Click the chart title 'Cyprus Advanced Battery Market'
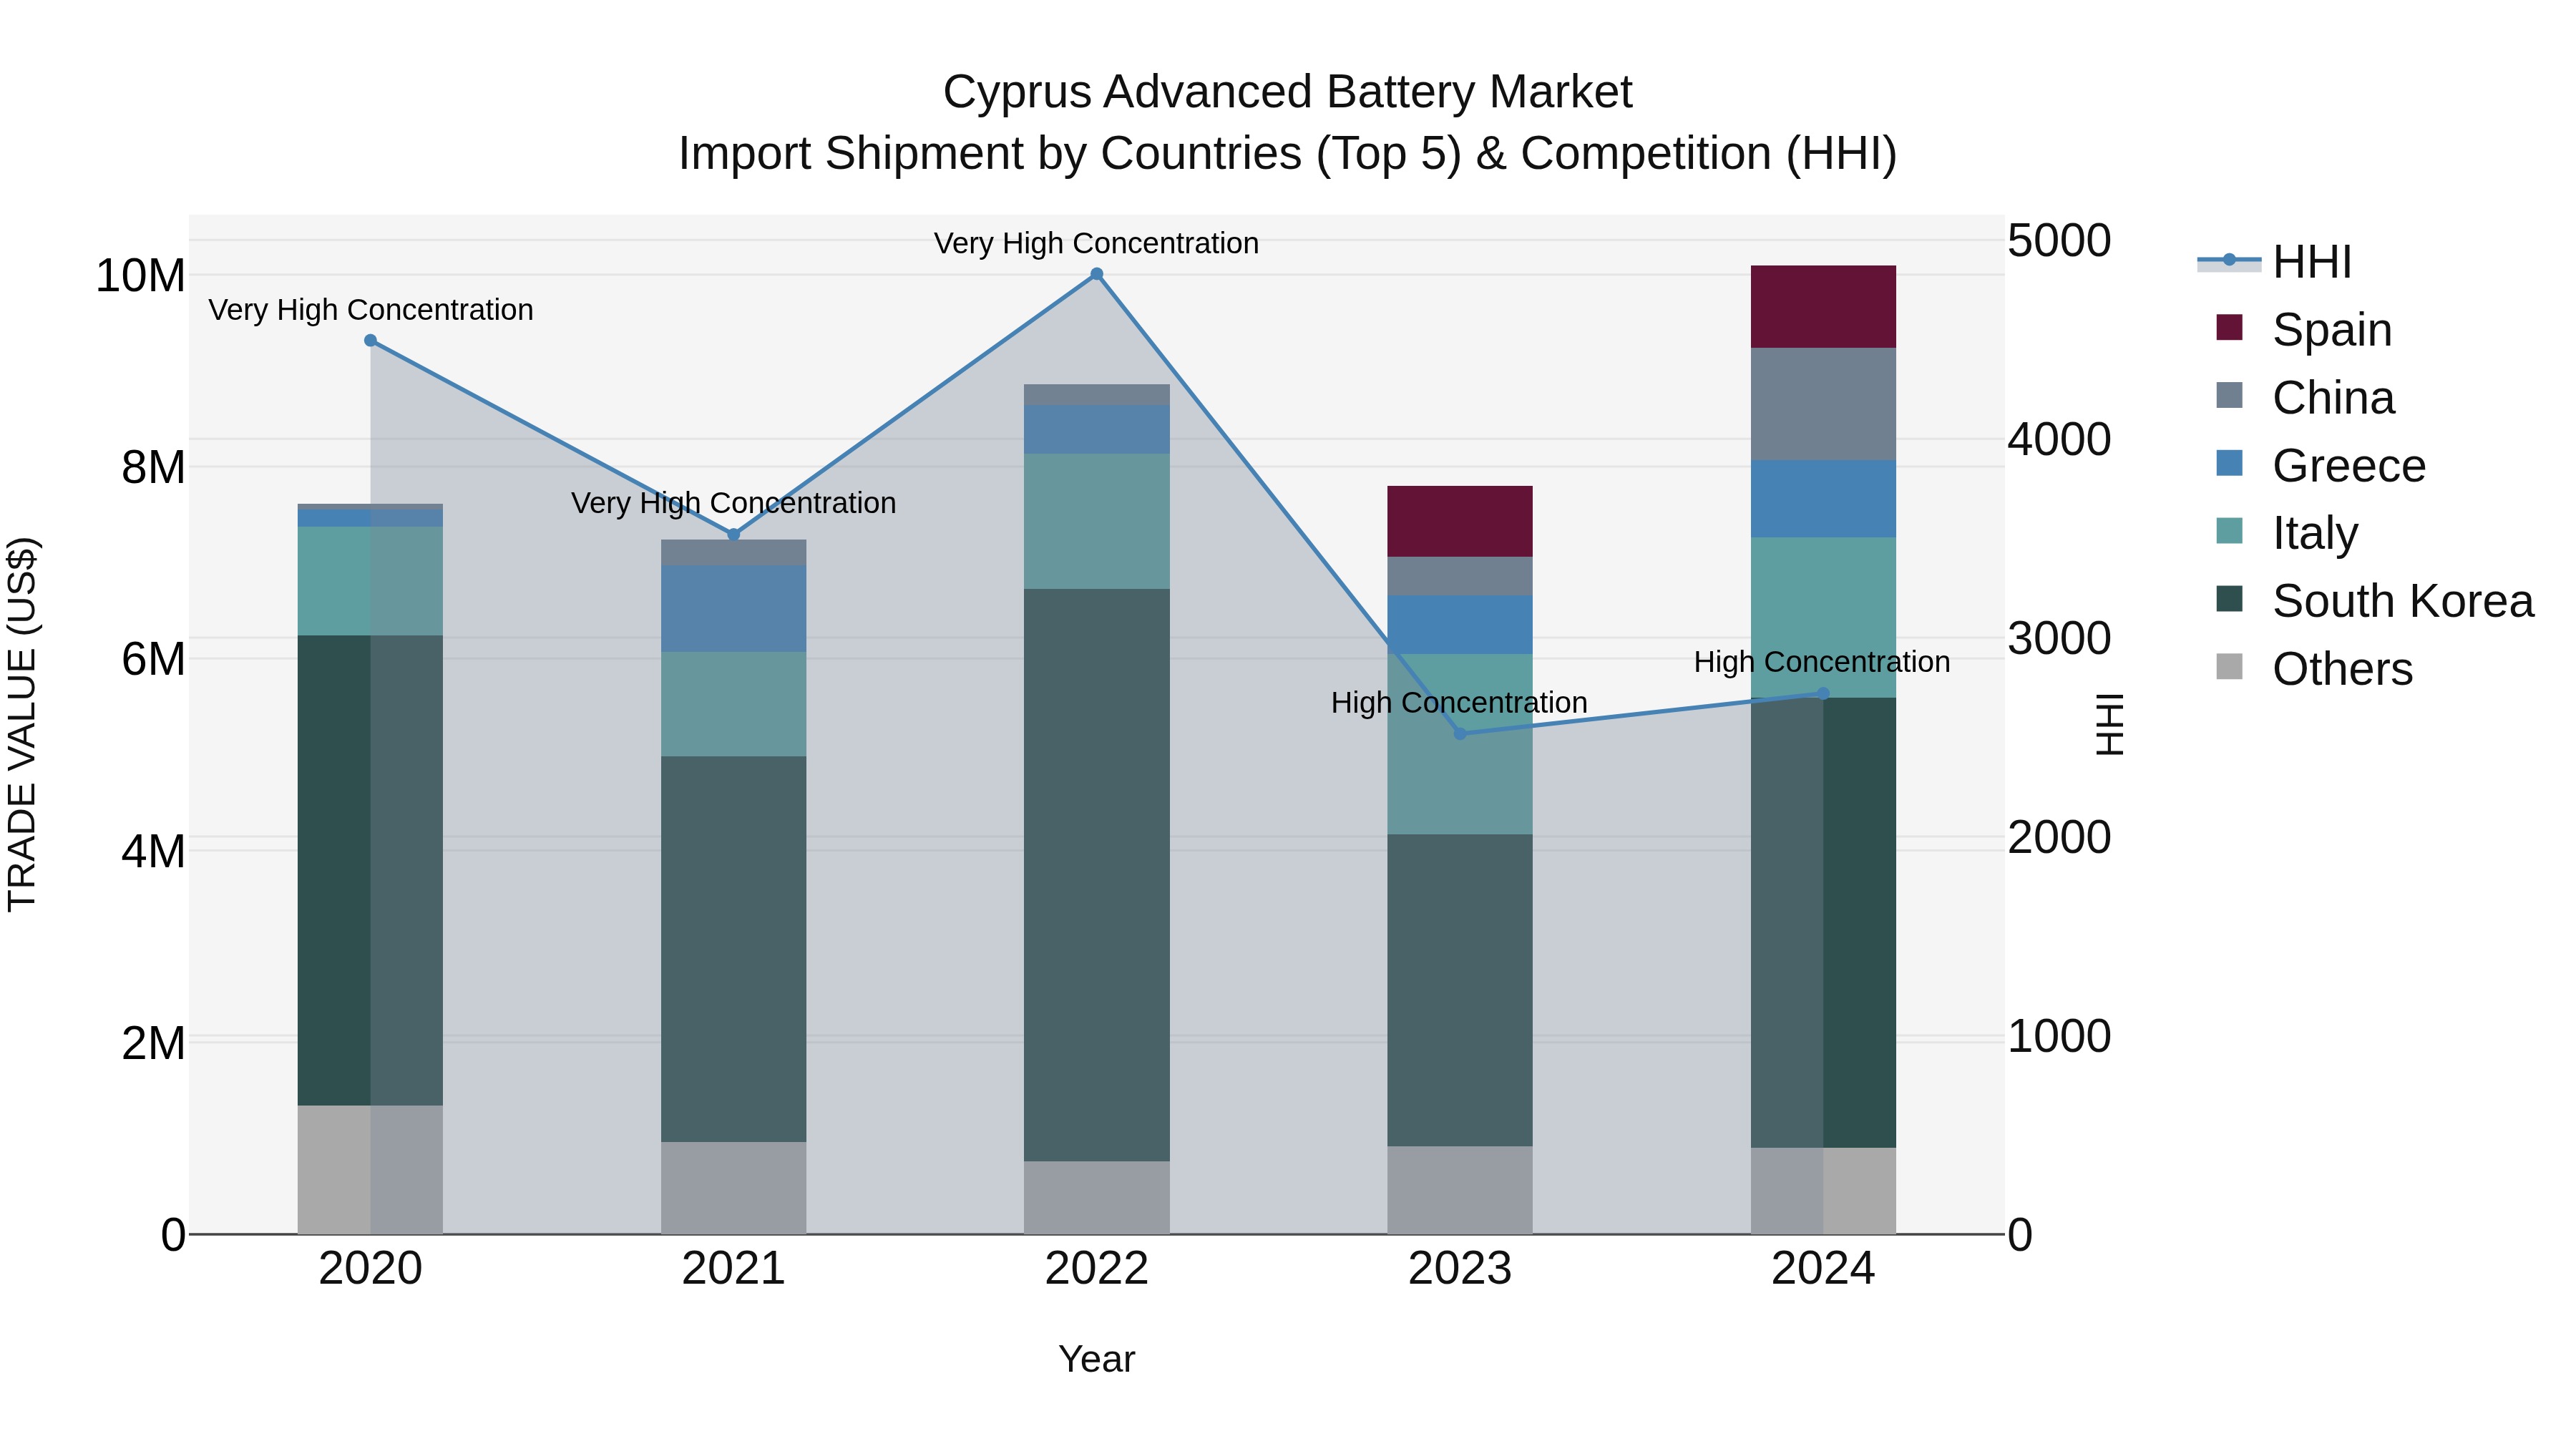Image resolution: width=2576 pixels, height=1449 pixels. [x=1287, y=92]
